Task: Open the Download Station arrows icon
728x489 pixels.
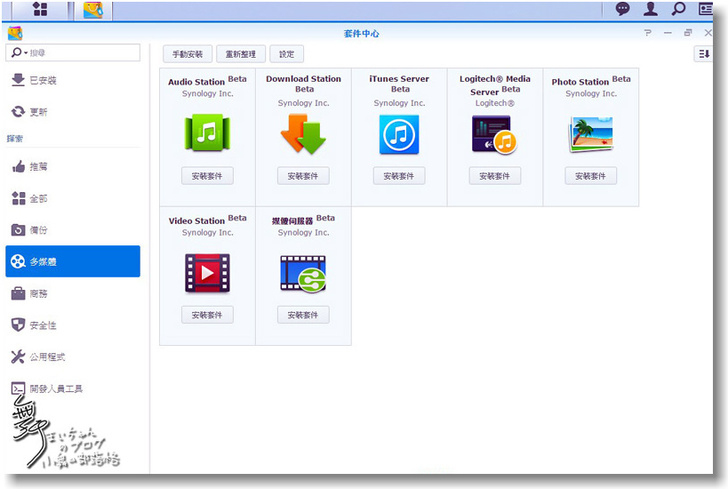Action: pyautogui.click(x=303, y=134)
